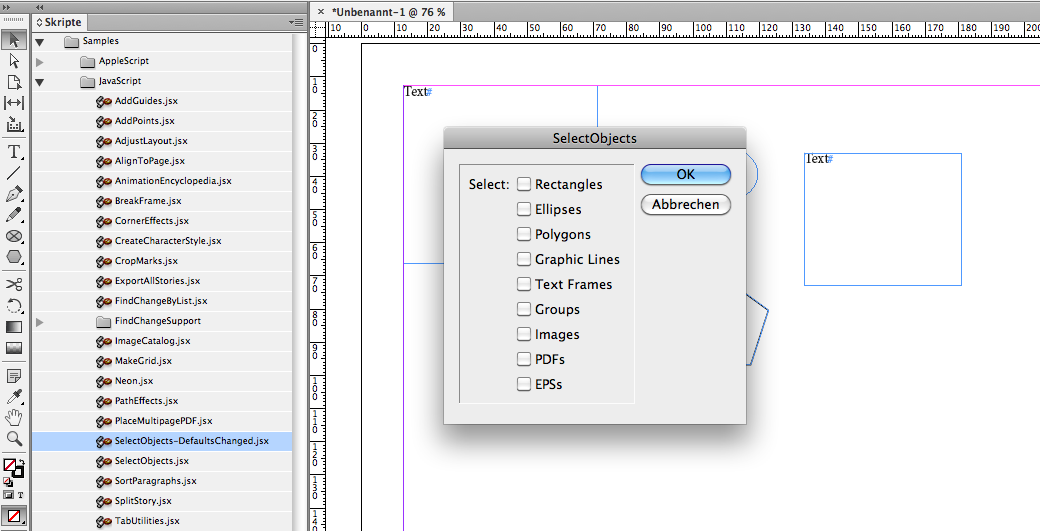Image resolution: width=1040 pixels, height=531 pixels.
Task: Select the Hand tool
Action: click(14, 418)
